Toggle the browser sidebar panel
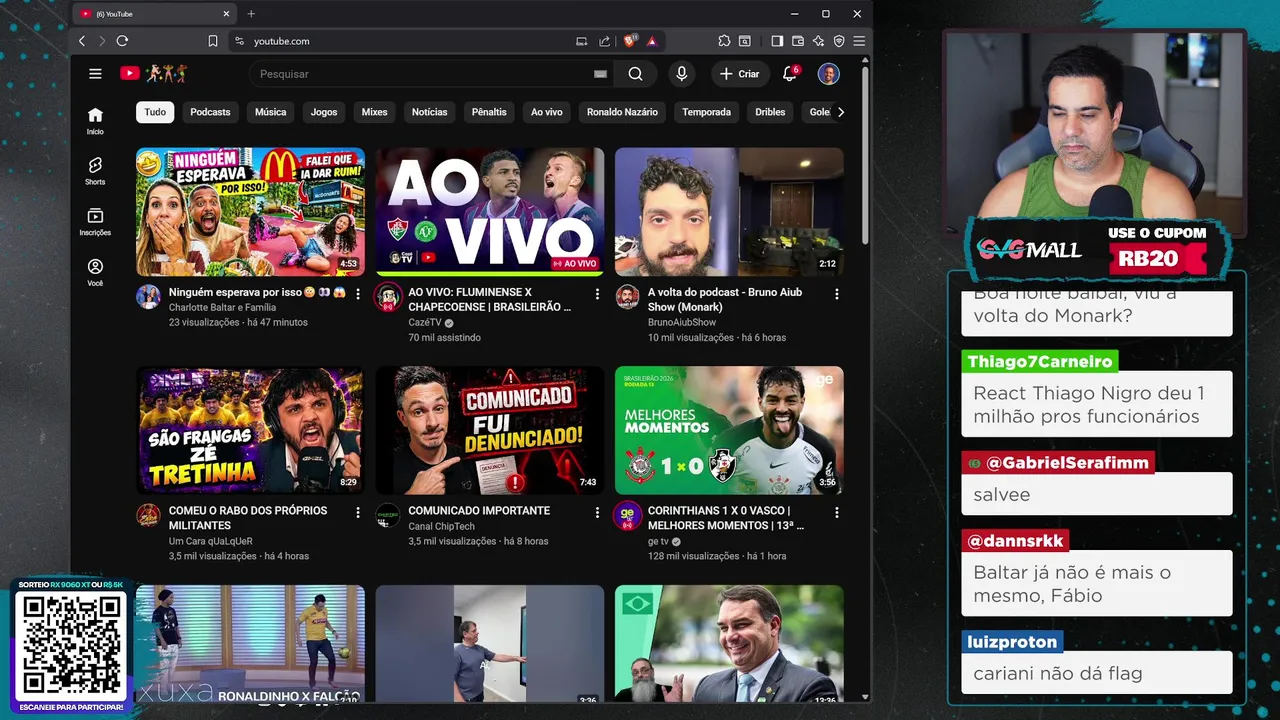The height and width of the screenshot is (720, 1280). tap(777, 41)
